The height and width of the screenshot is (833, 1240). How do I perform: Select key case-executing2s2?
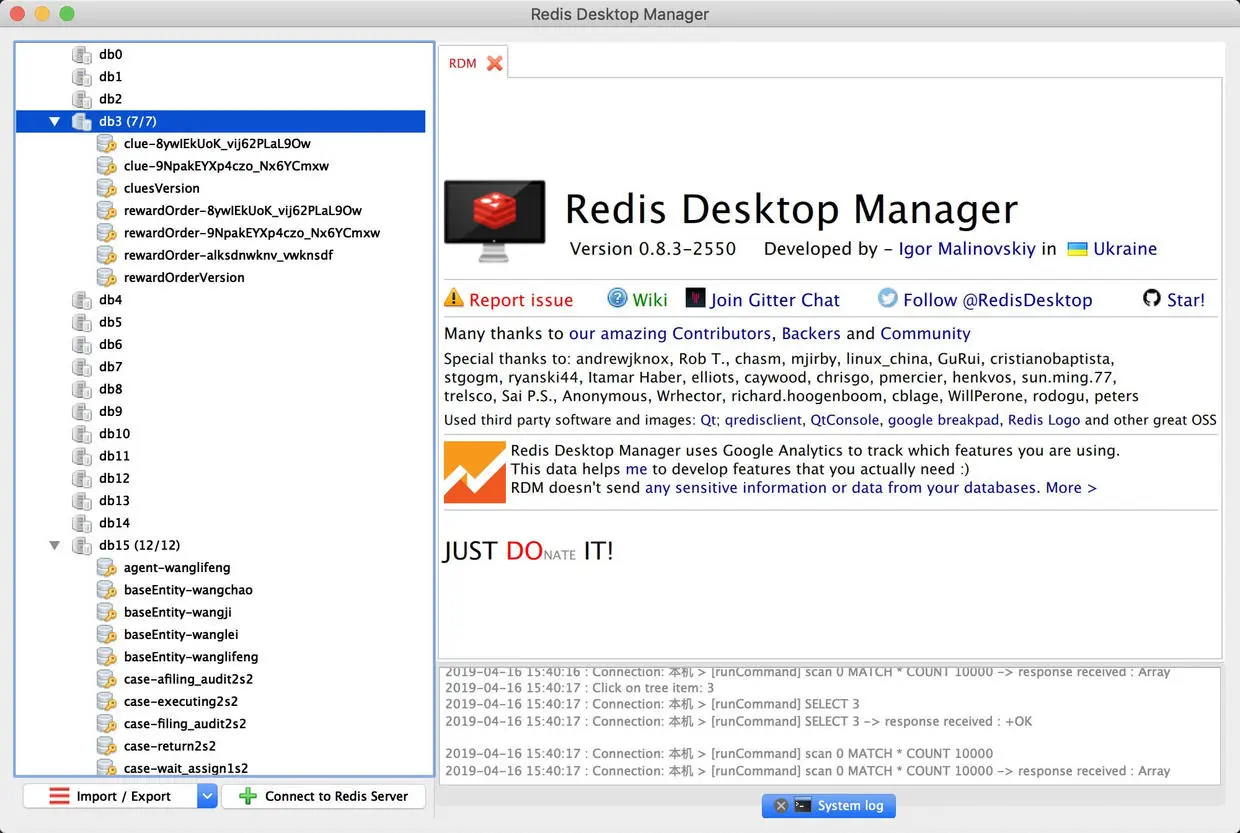pyautogui.click(x=181, y=702)
